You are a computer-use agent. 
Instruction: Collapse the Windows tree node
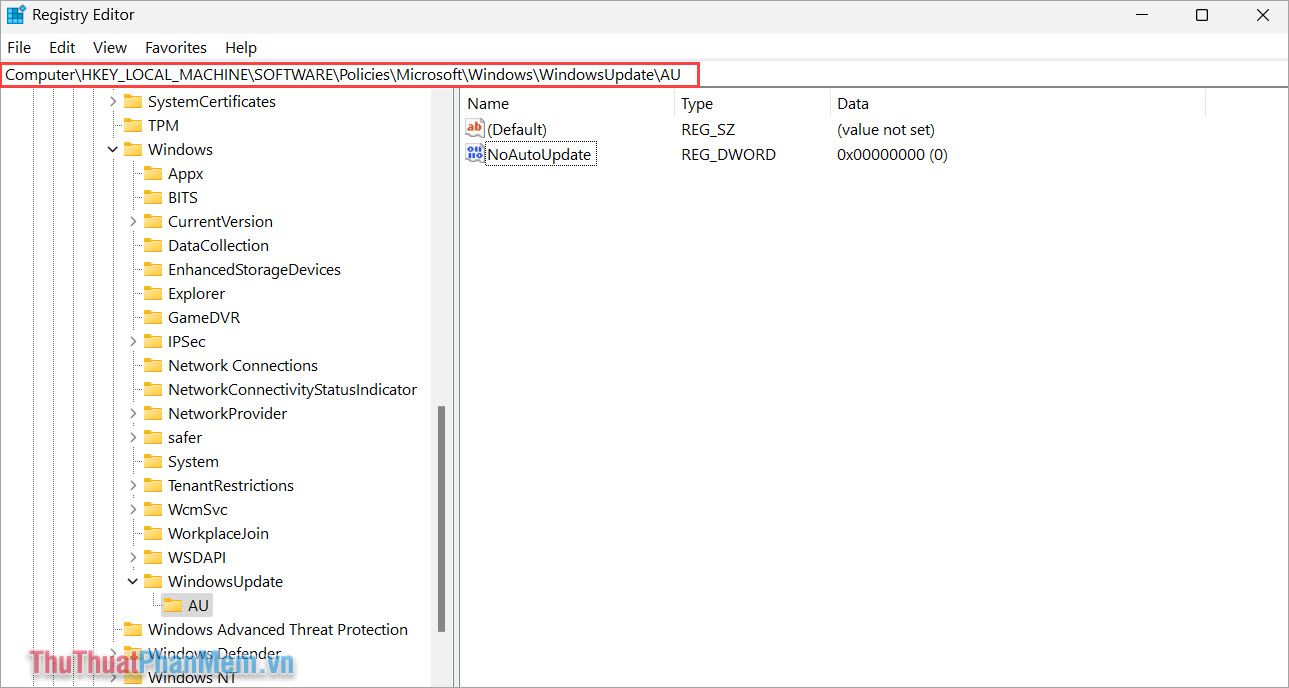tap(112, 149)
